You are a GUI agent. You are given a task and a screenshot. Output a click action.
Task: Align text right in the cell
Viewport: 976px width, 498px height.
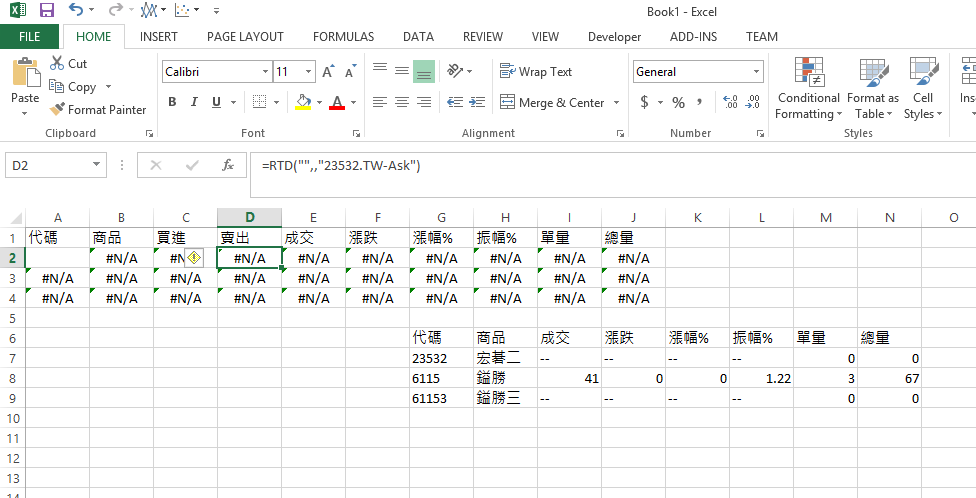pyautogui.click(x=424, y=102)
